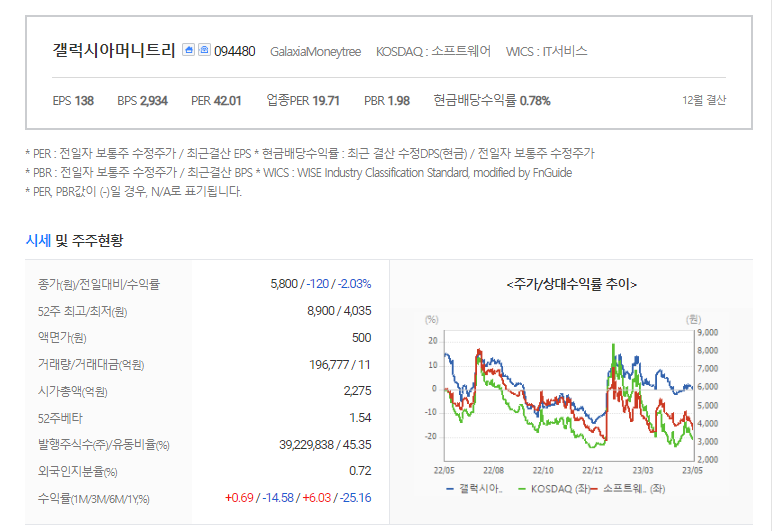Click the phone icon next to 094480
Viewport: 773px width, 531px height.
[205, 50]
